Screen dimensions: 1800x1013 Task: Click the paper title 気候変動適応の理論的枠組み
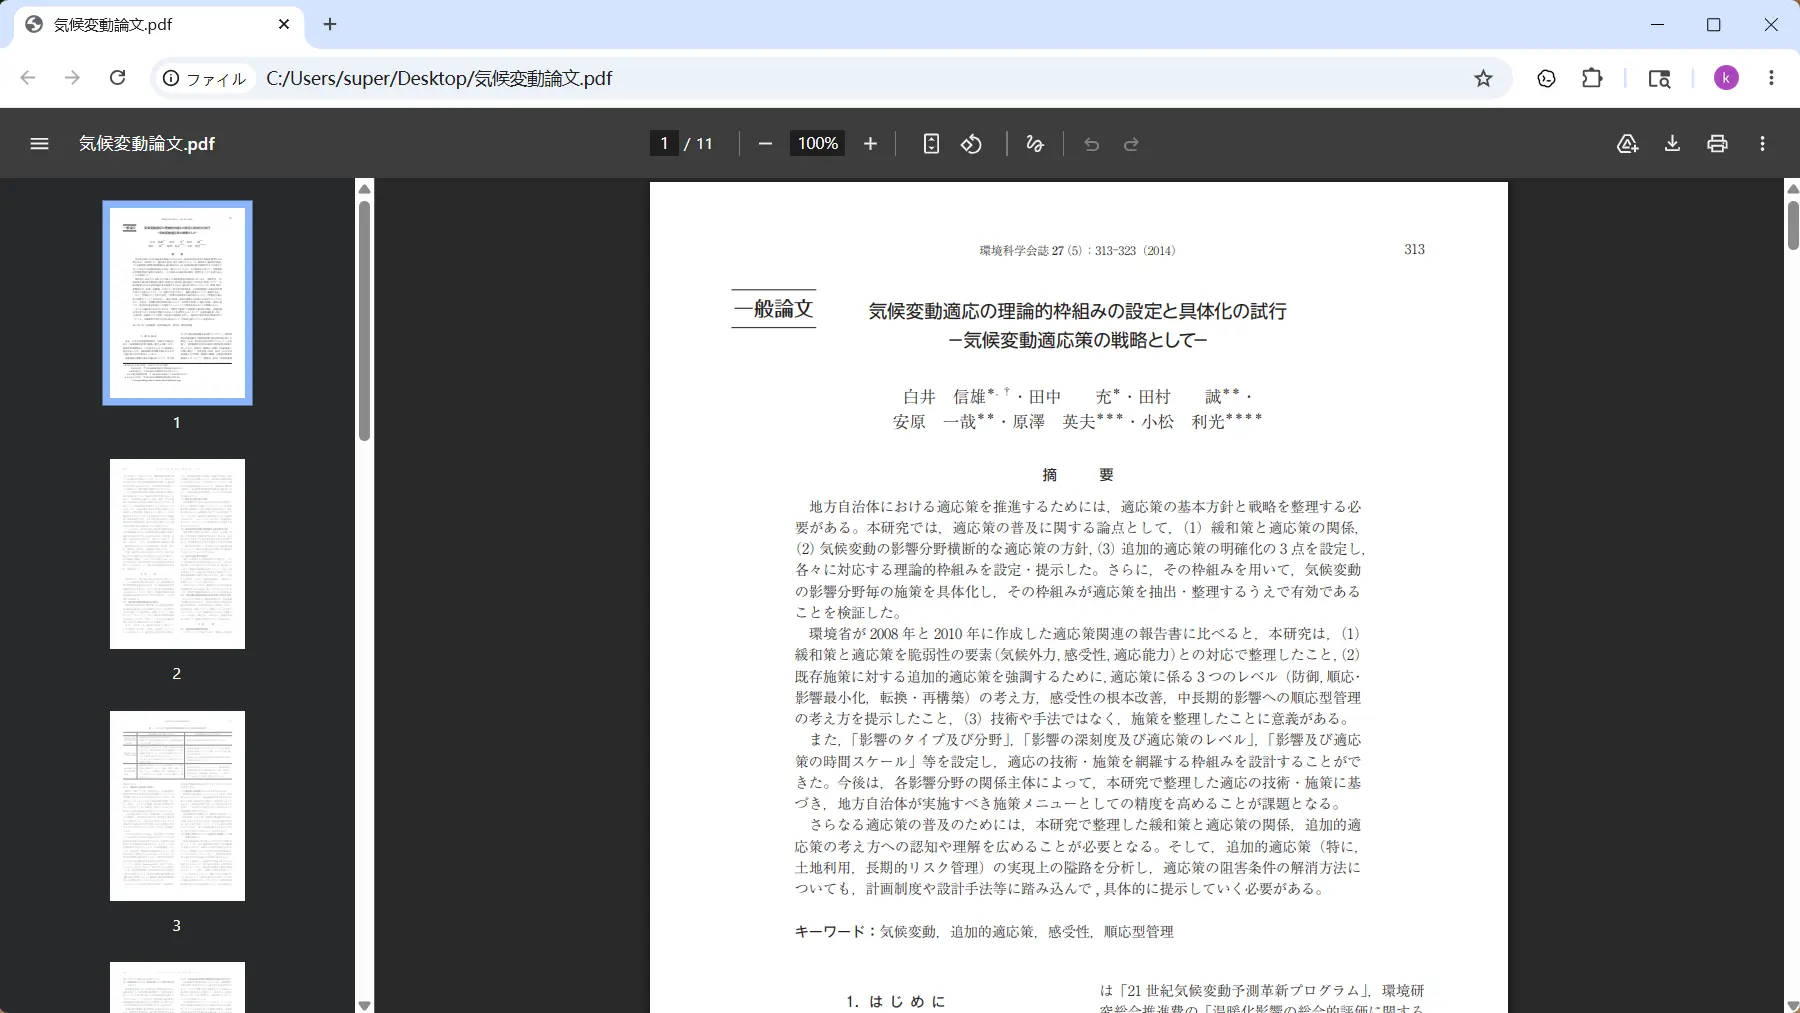pyautogui.click(x=1077, y=311)
